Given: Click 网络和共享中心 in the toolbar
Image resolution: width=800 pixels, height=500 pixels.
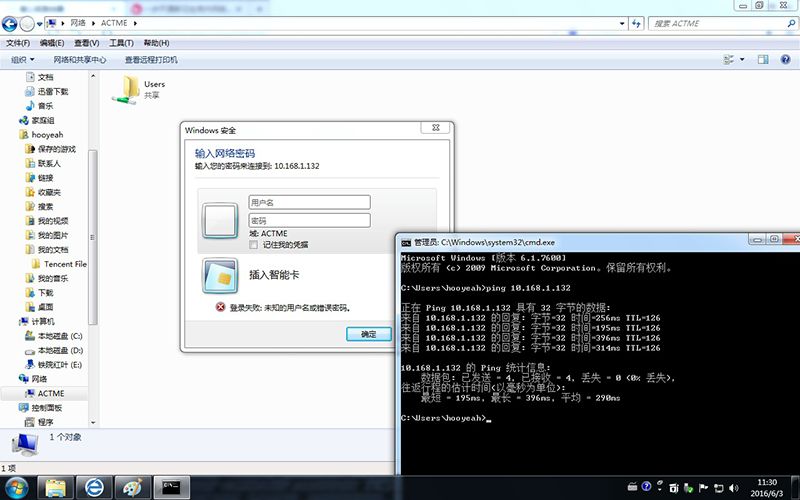Looking at the screenshot, I should click(80, 59).
